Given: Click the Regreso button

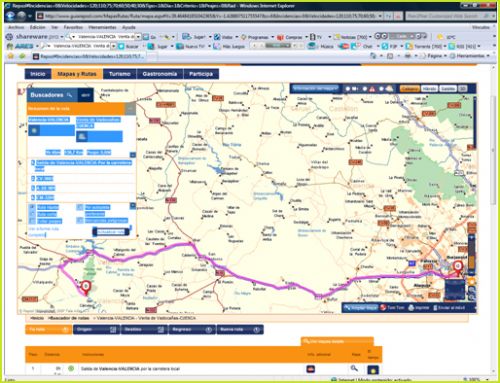Looking at the screenshot, I should pyautogui.click(x=192, y=329).
